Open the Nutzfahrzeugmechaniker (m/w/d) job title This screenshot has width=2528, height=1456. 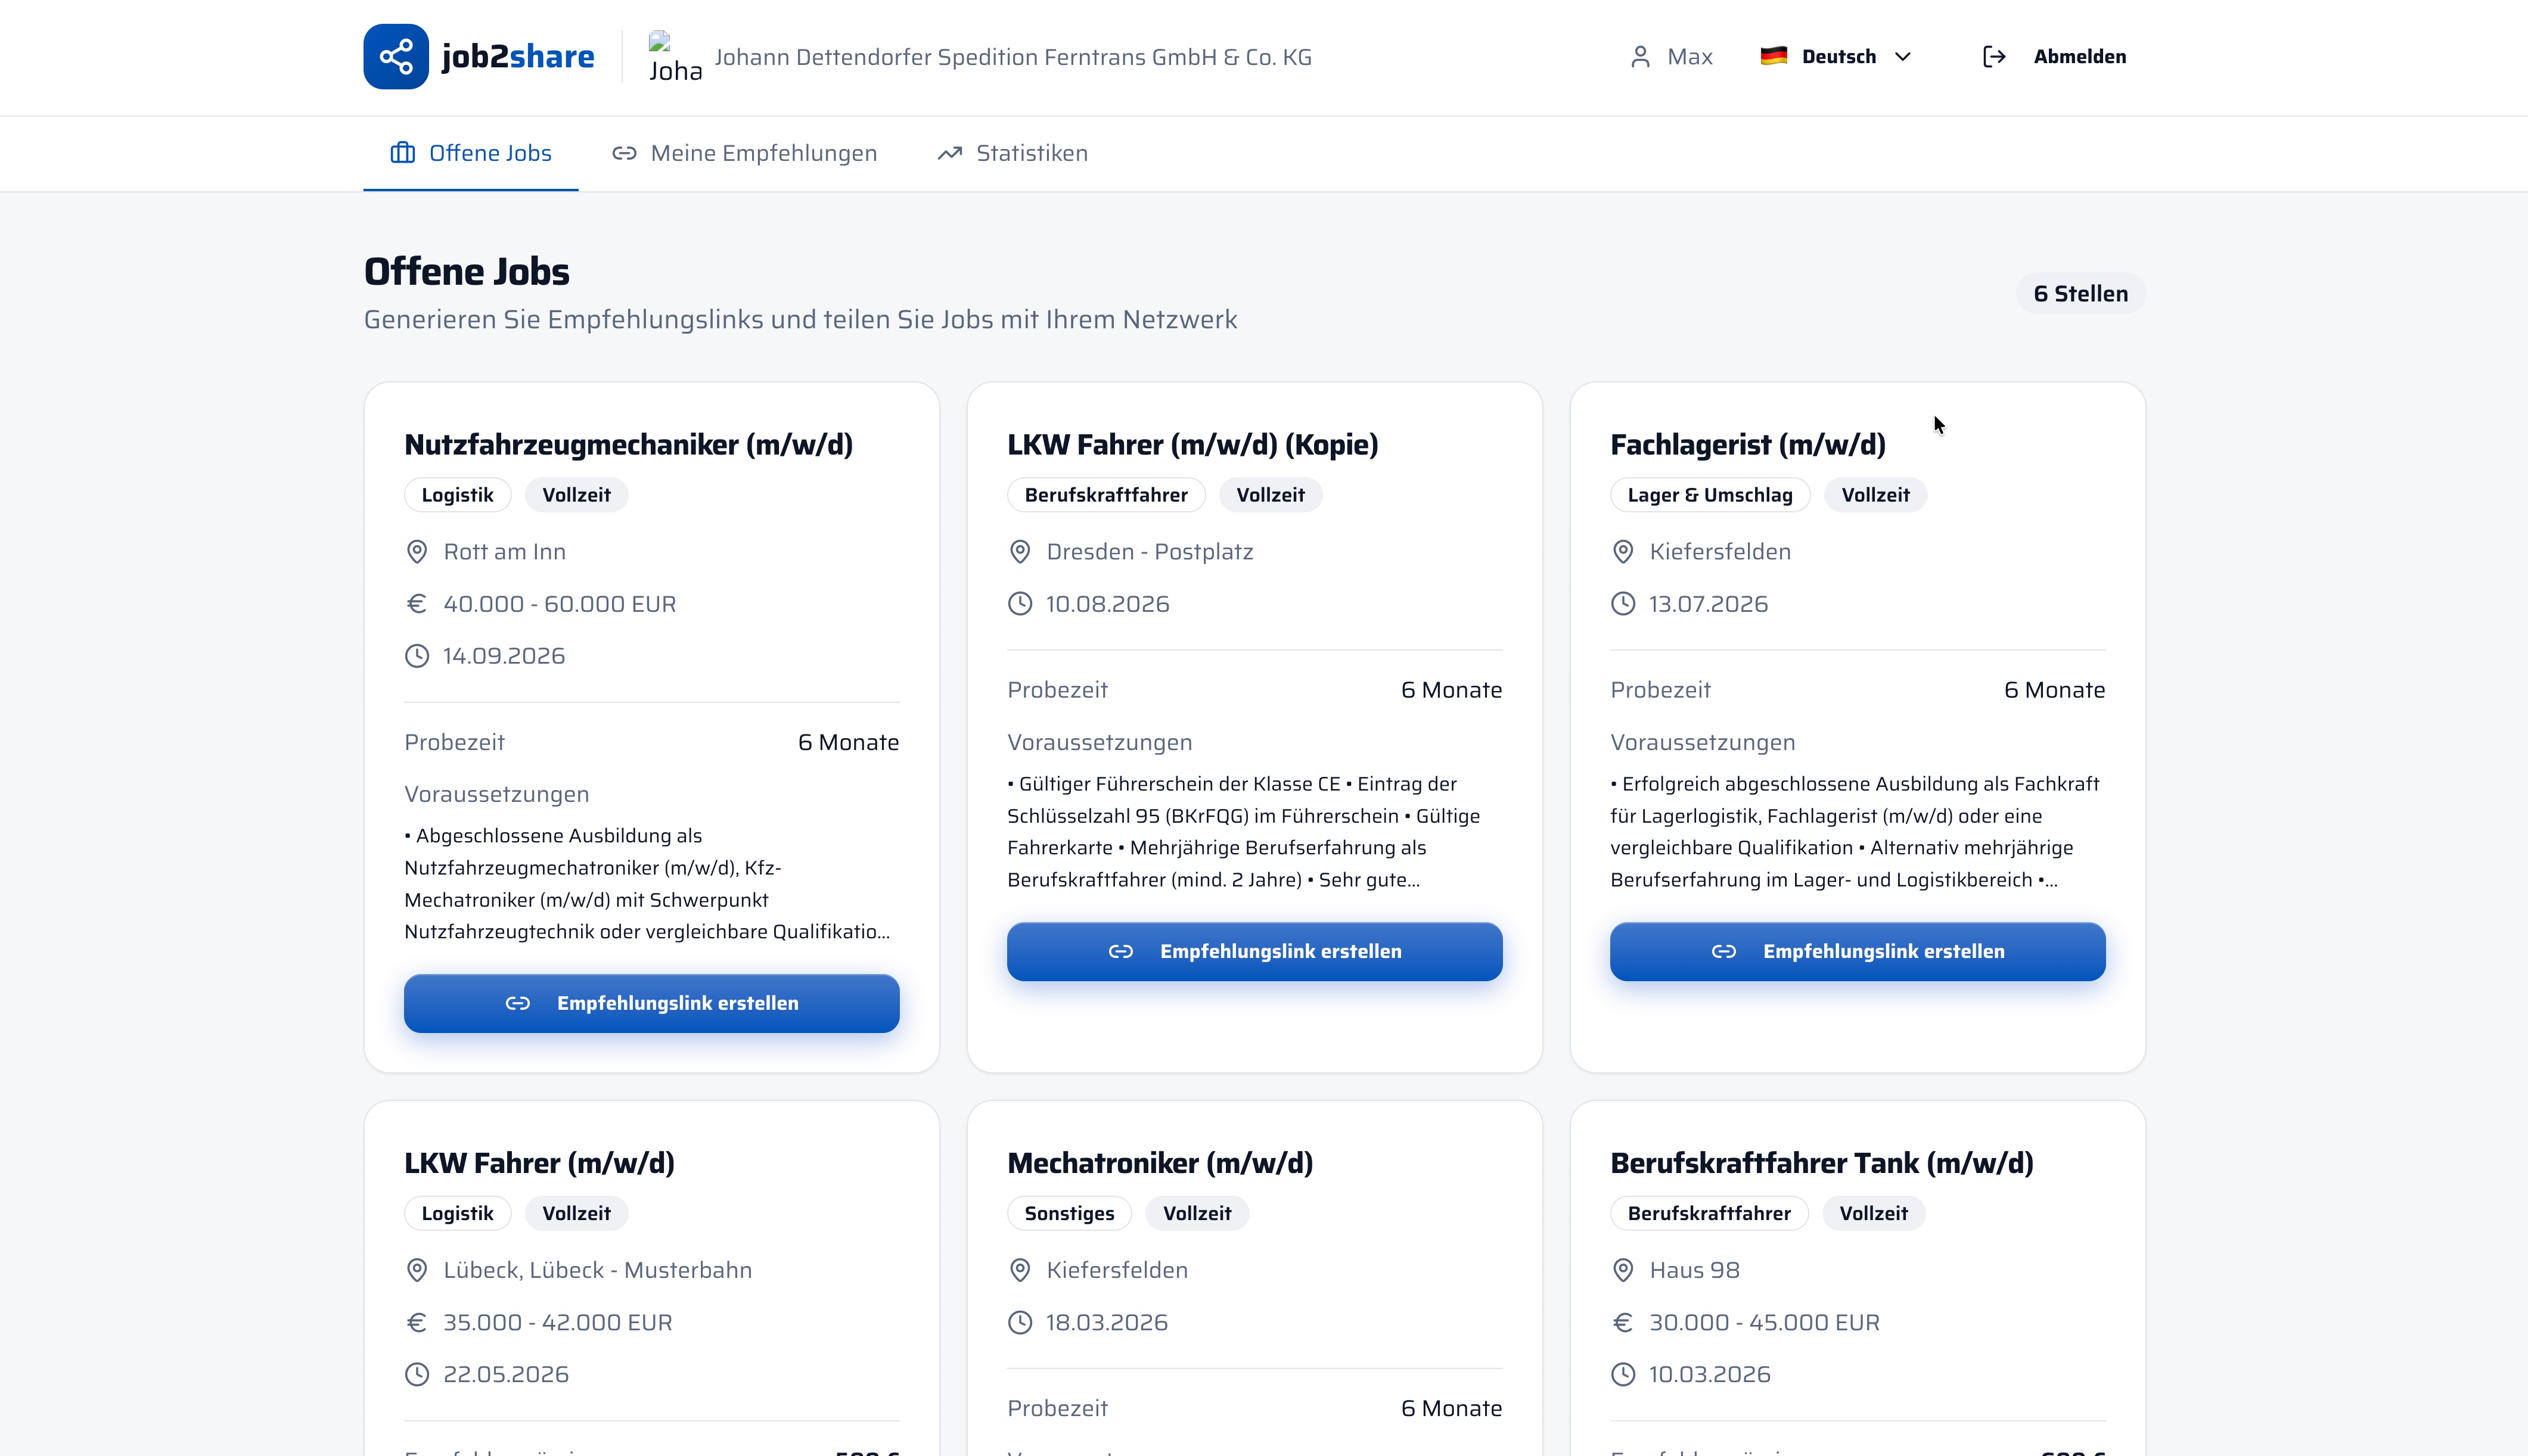pos(629,445)
